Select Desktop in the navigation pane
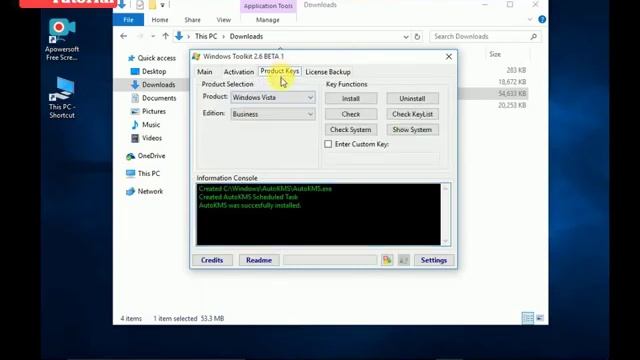 [148, 71]
